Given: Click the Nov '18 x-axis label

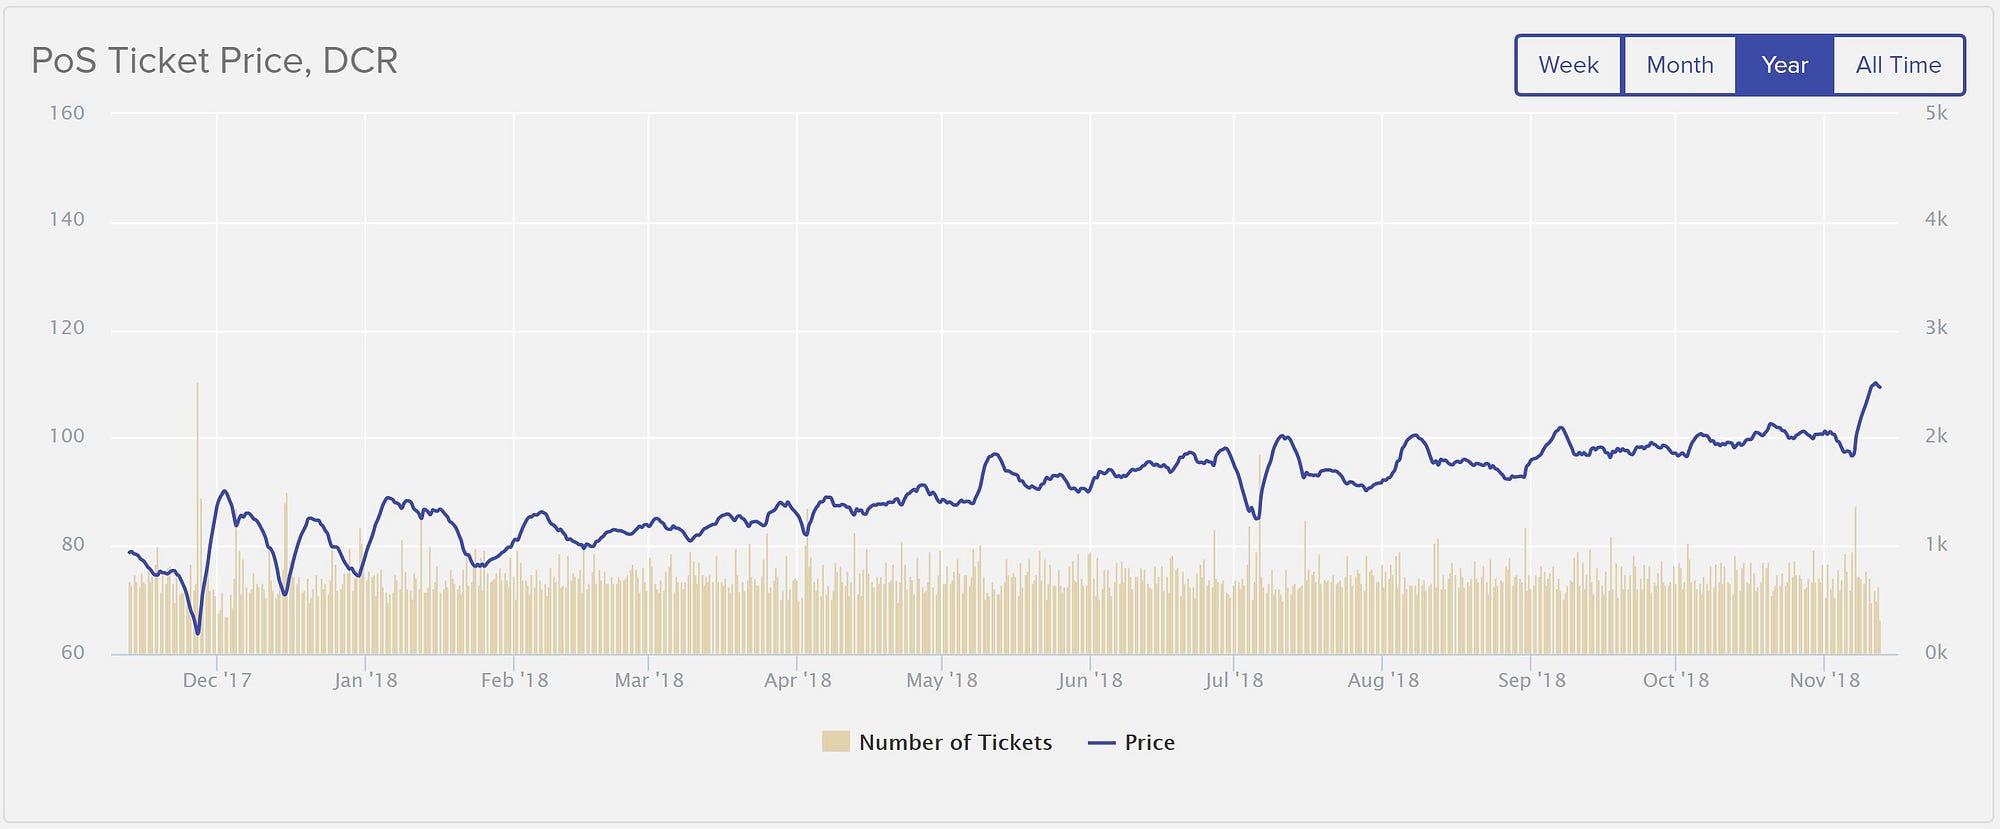Looking at the screenshot, I should click(1824, 680).
